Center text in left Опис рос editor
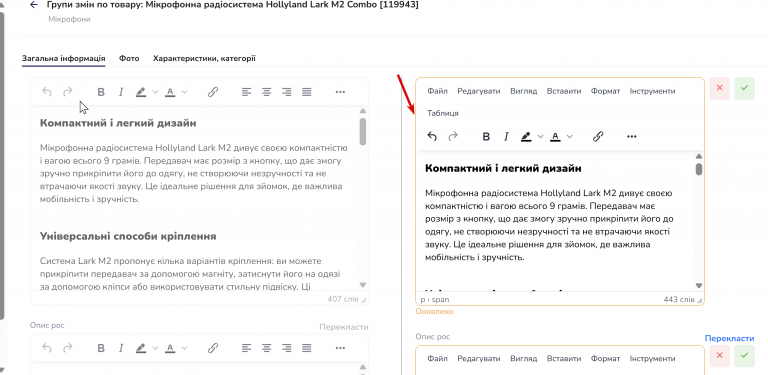768x375 pixels. 266,348
